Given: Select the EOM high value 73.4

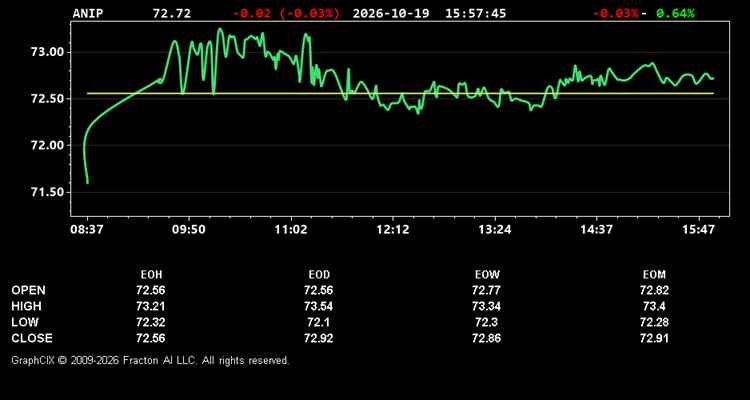Looking at the screenshot, I should (654, 306).
